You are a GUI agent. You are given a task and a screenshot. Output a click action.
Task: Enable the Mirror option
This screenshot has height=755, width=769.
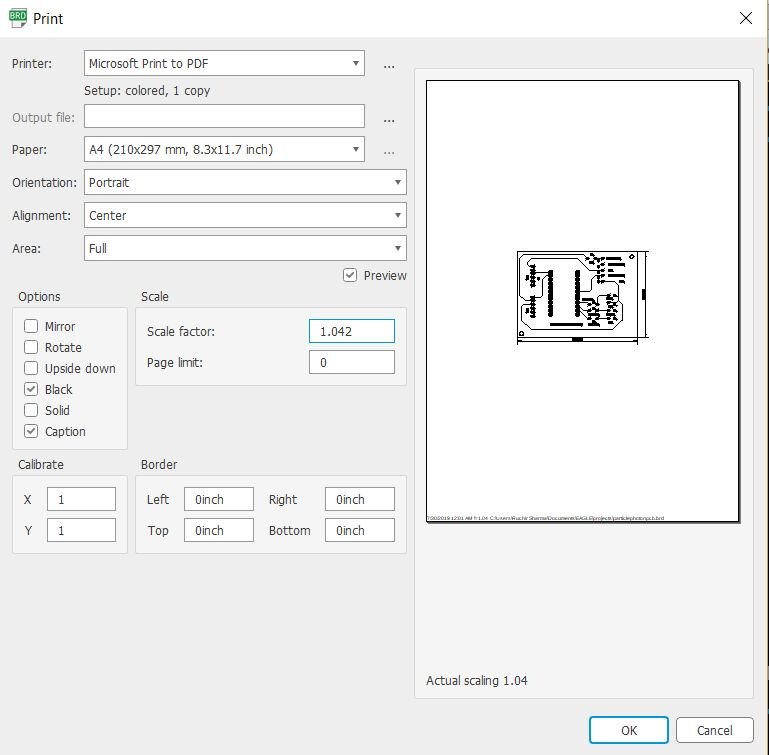(x=32, y=326)
